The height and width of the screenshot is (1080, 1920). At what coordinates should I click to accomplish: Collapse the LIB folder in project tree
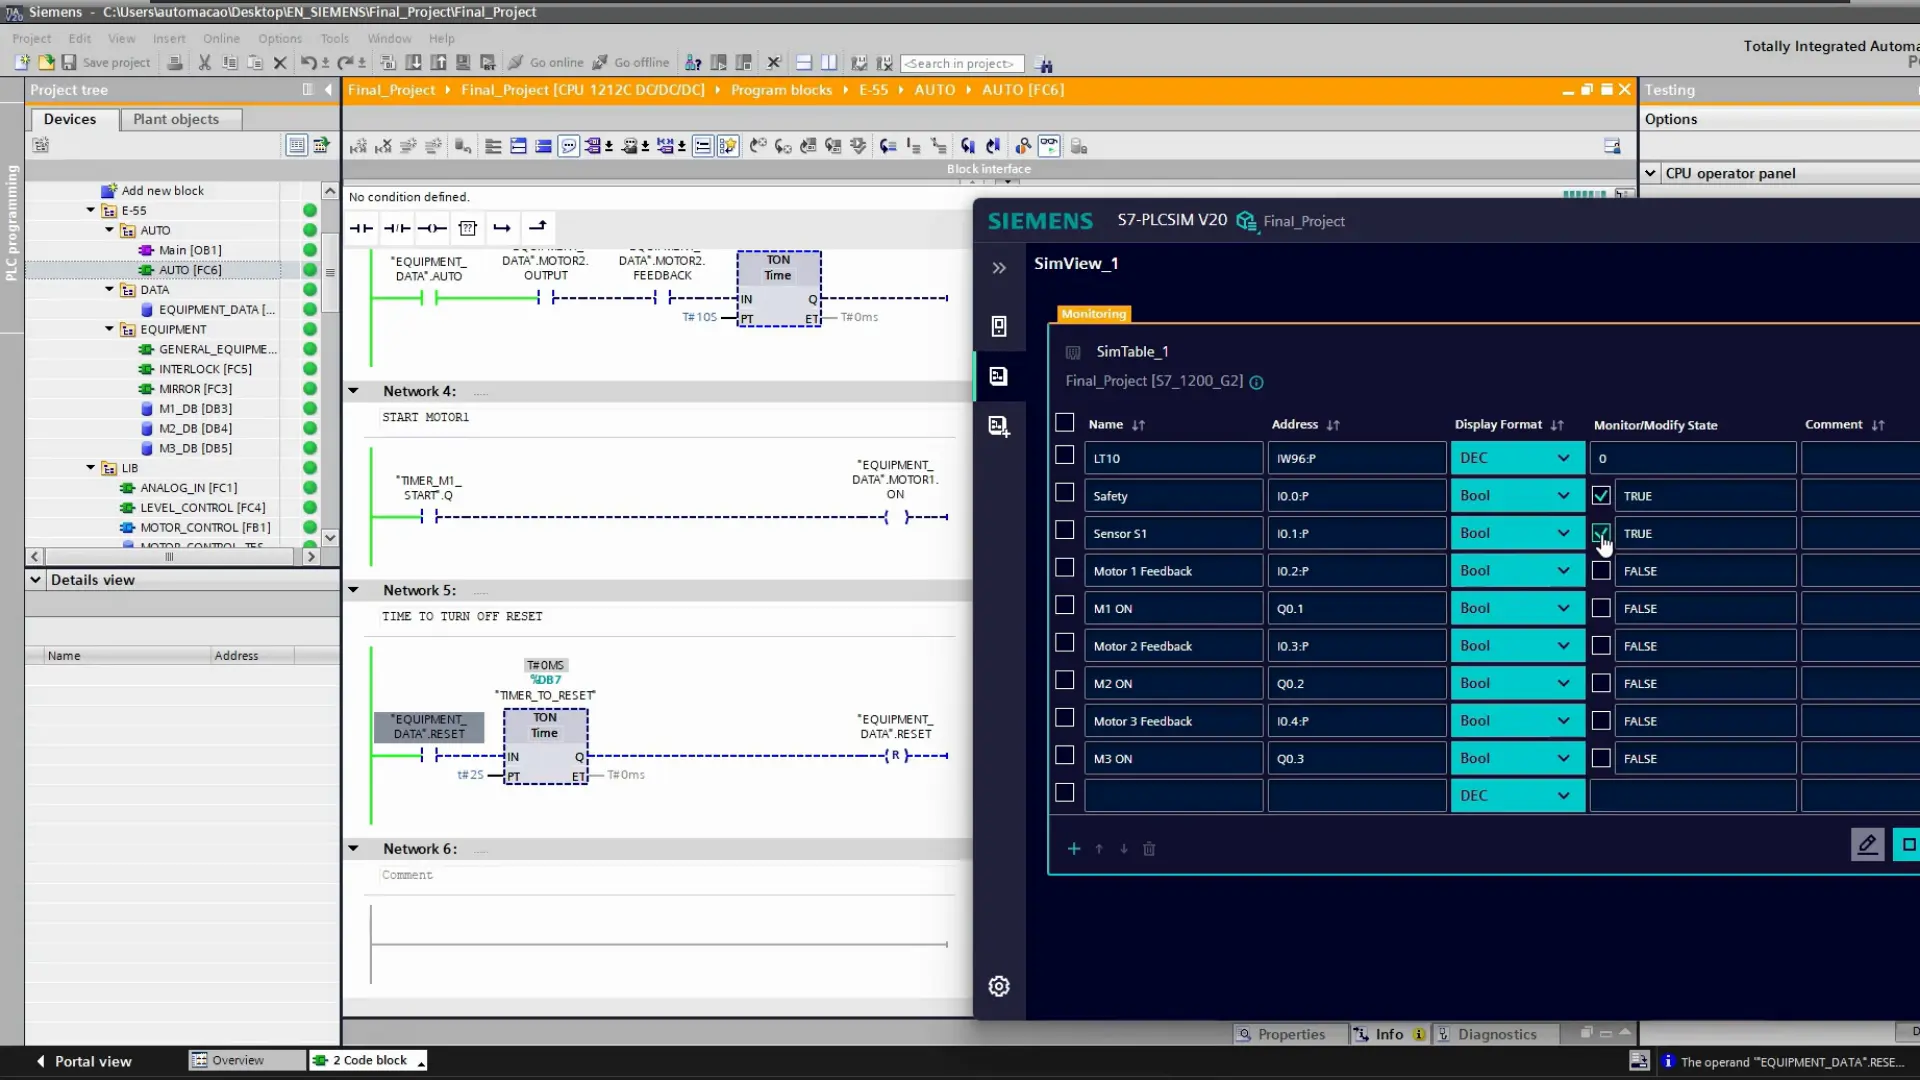[x=91, y=468]
